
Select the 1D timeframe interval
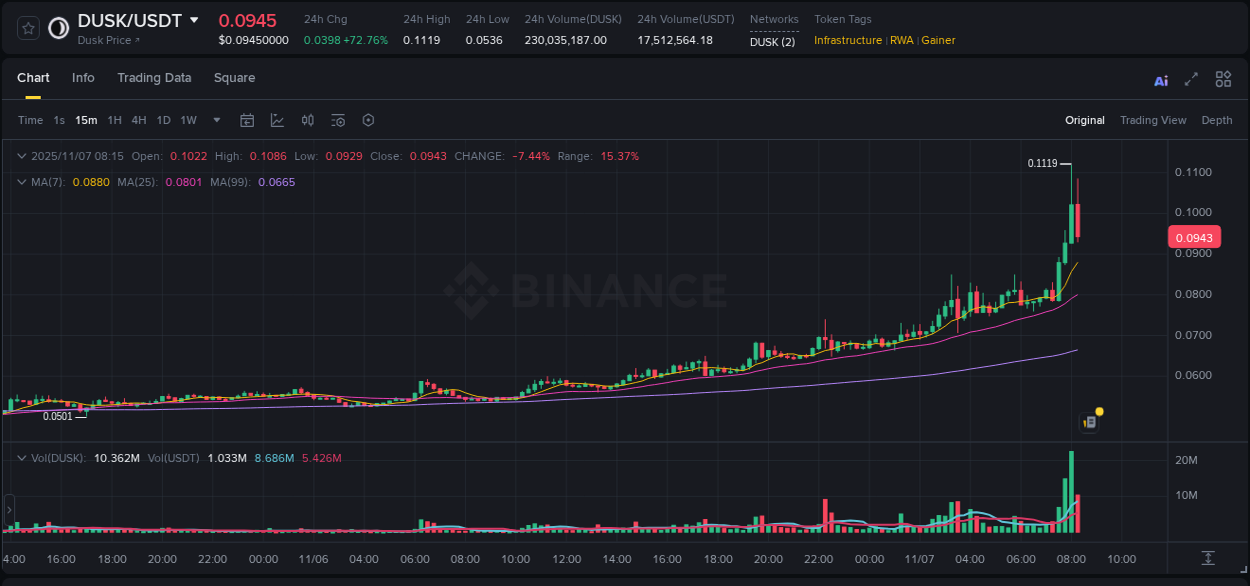tap(162, 120)
